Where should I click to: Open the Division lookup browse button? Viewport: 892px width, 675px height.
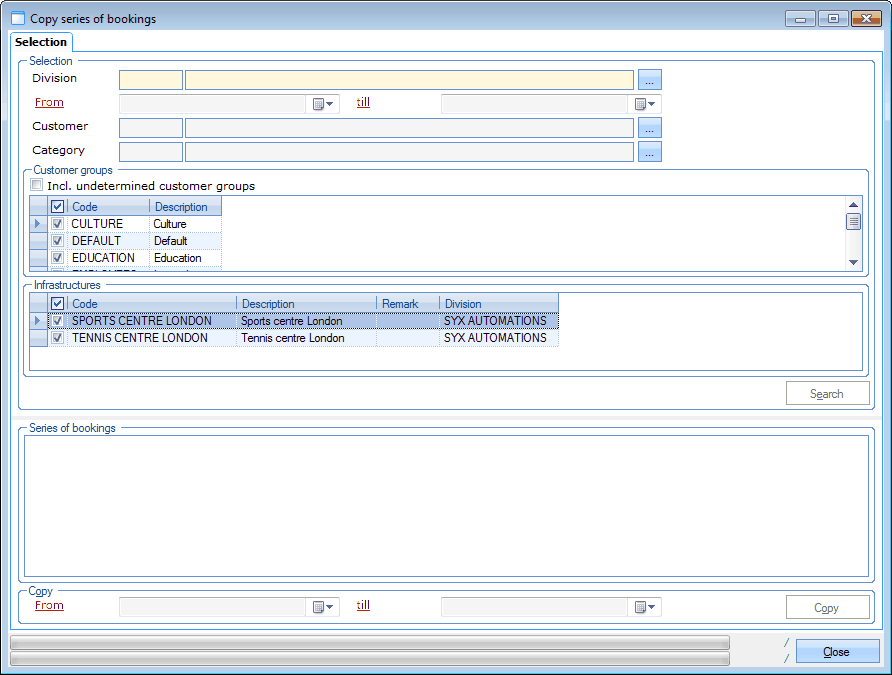650,80
